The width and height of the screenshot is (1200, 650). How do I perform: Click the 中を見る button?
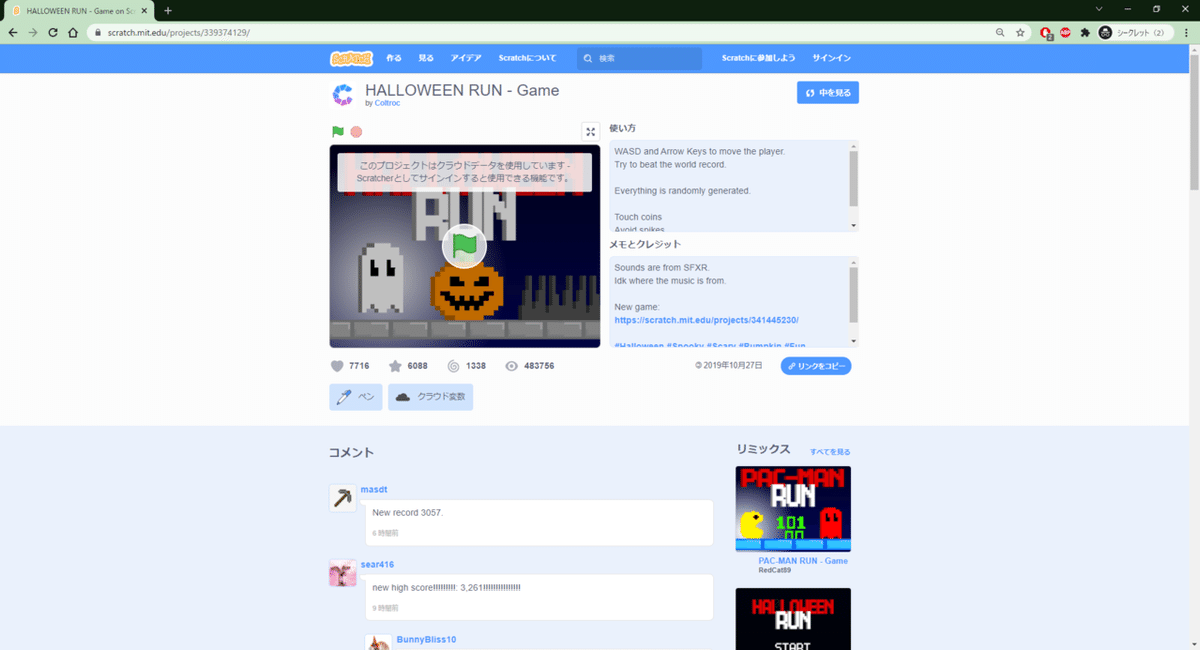(828, 93)
